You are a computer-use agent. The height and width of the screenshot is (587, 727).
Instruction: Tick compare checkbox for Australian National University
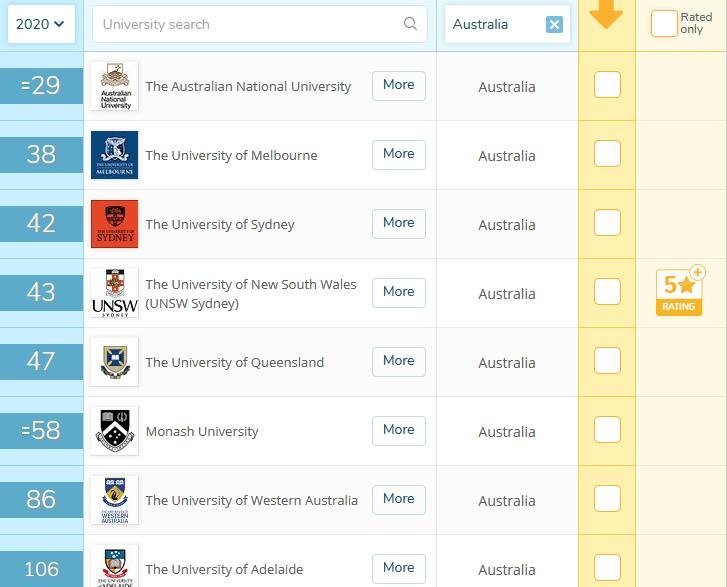click(x=607, y=86)
